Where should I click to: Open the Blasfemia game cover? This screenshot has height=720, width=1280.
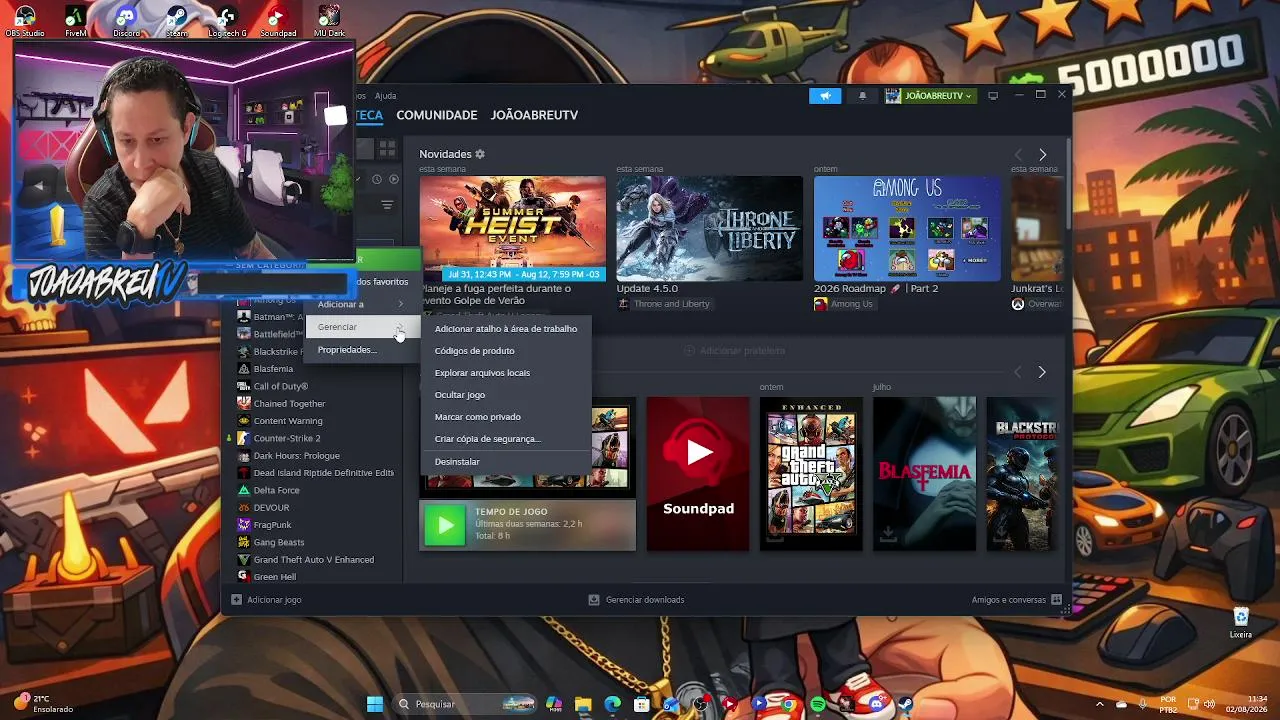click(924, 473)
